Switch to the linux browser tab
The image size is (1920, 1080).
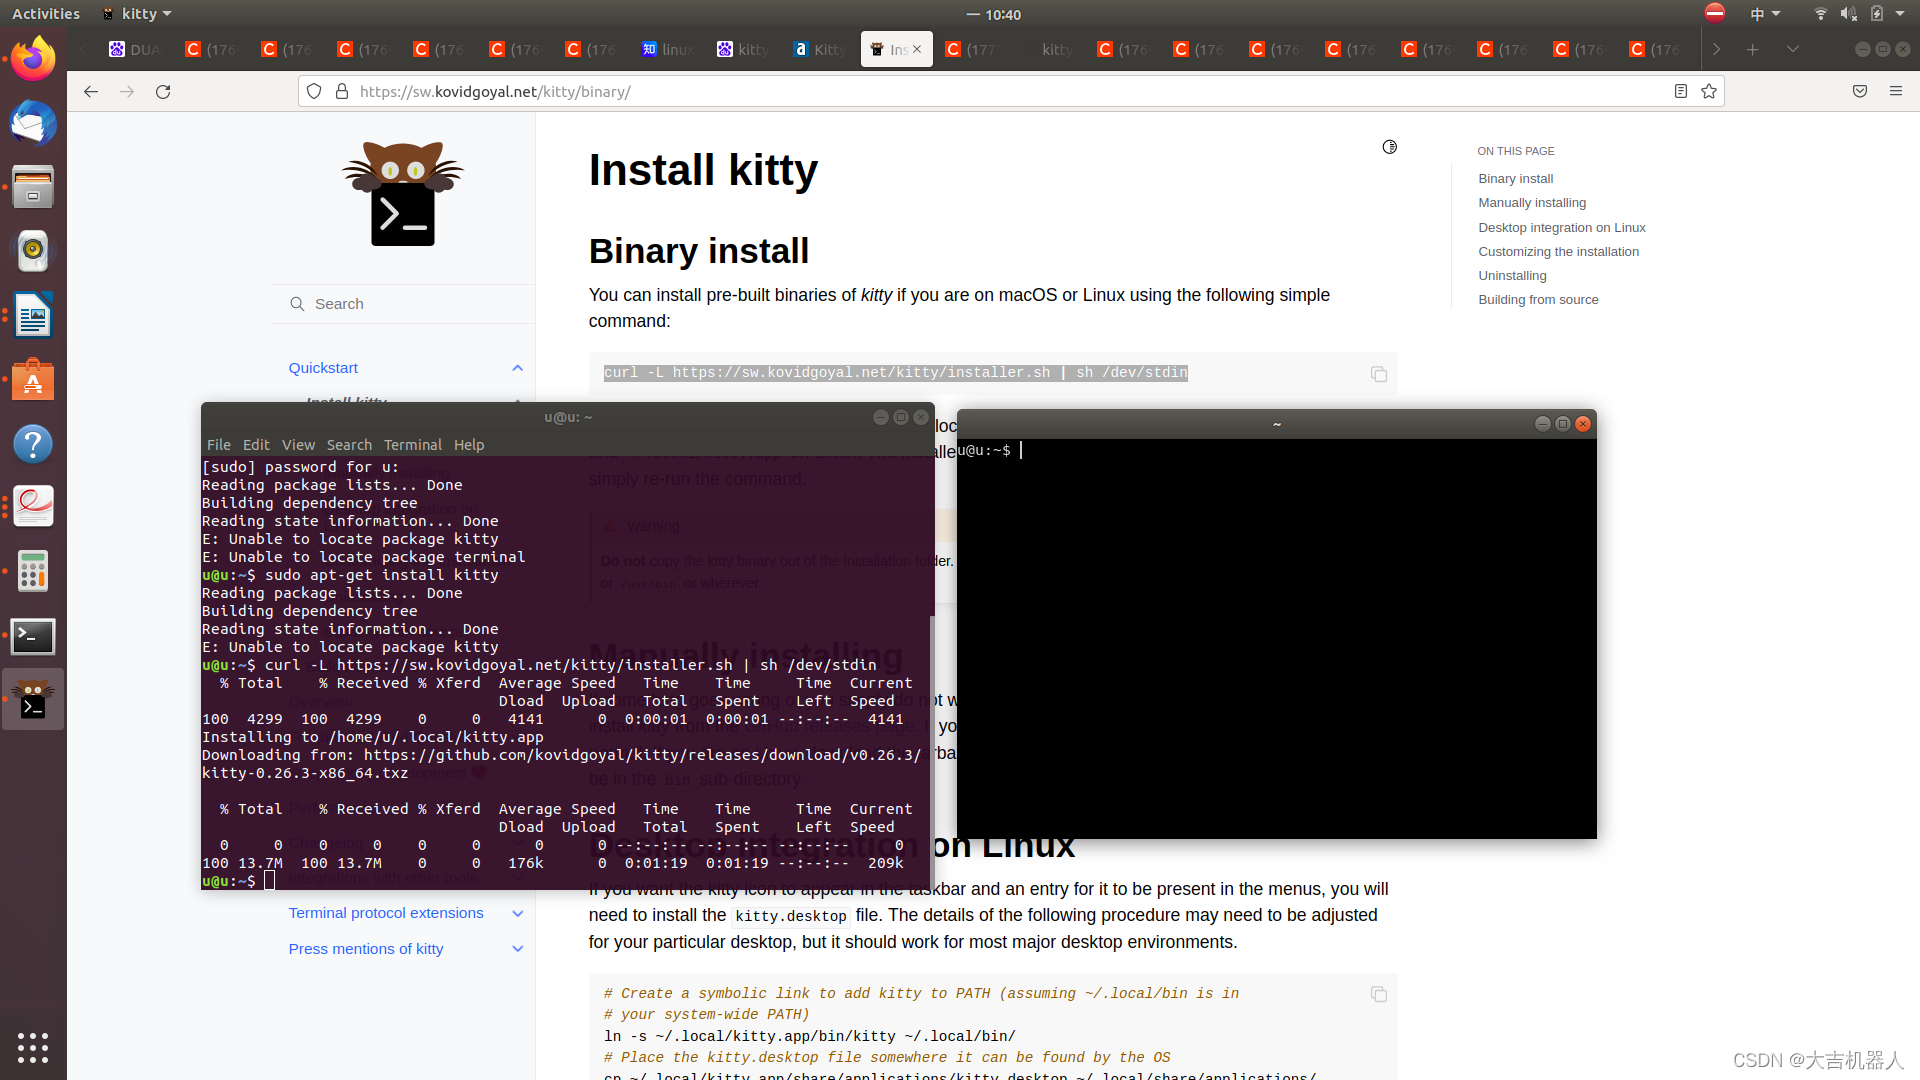click(x=666, y=49)
